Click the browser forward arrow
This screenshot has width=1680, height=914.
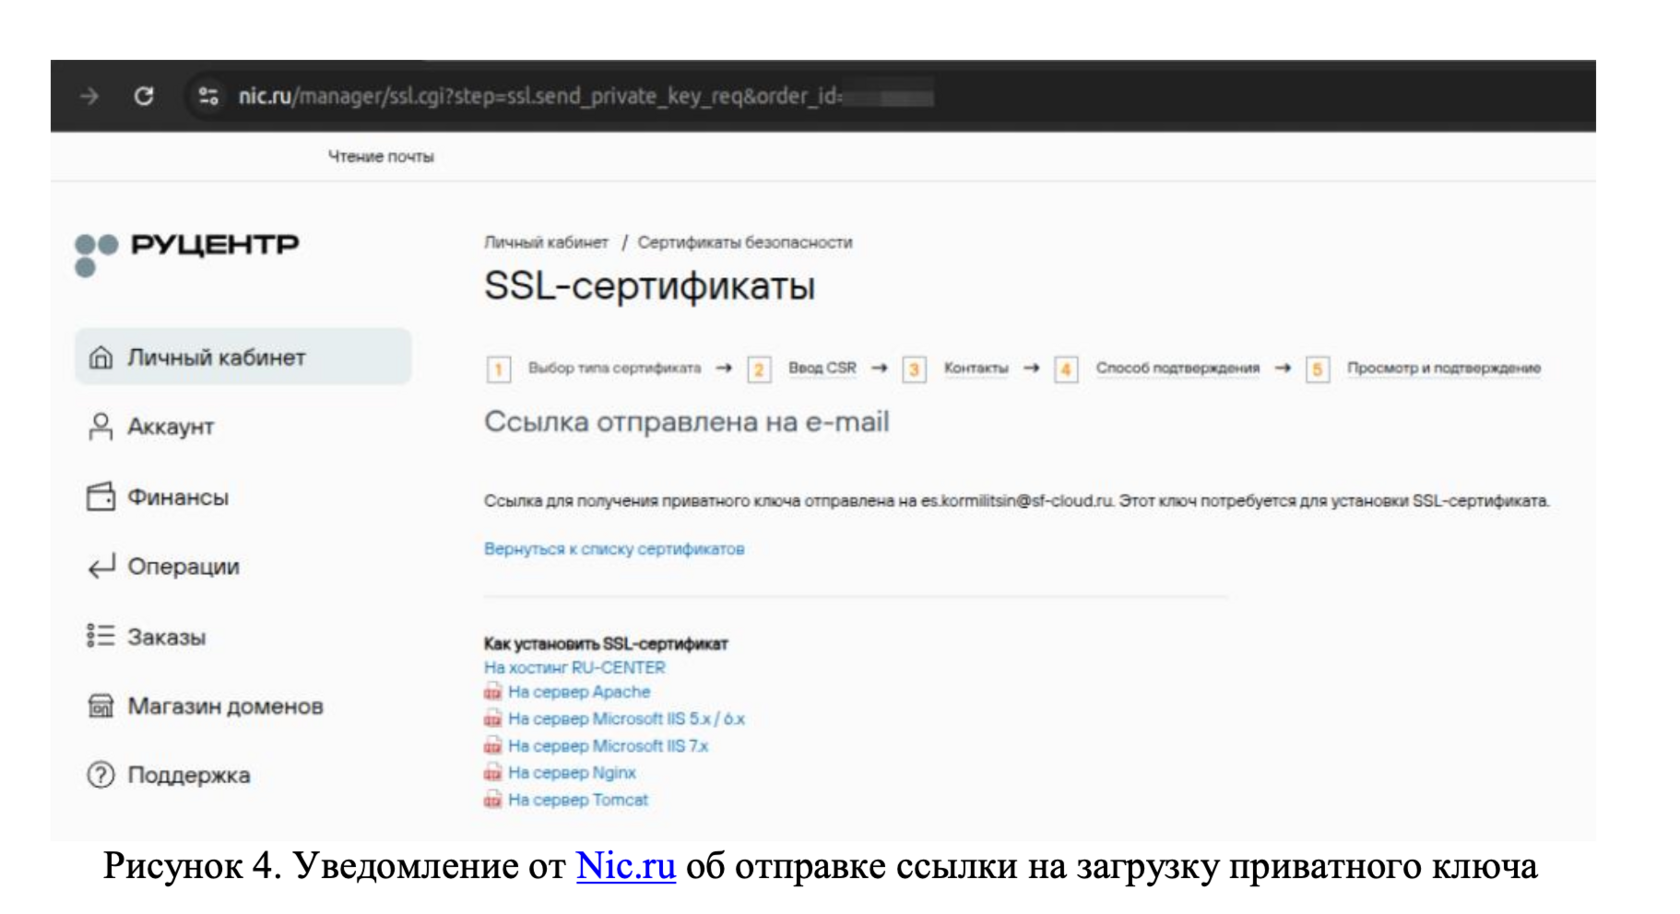90,96
